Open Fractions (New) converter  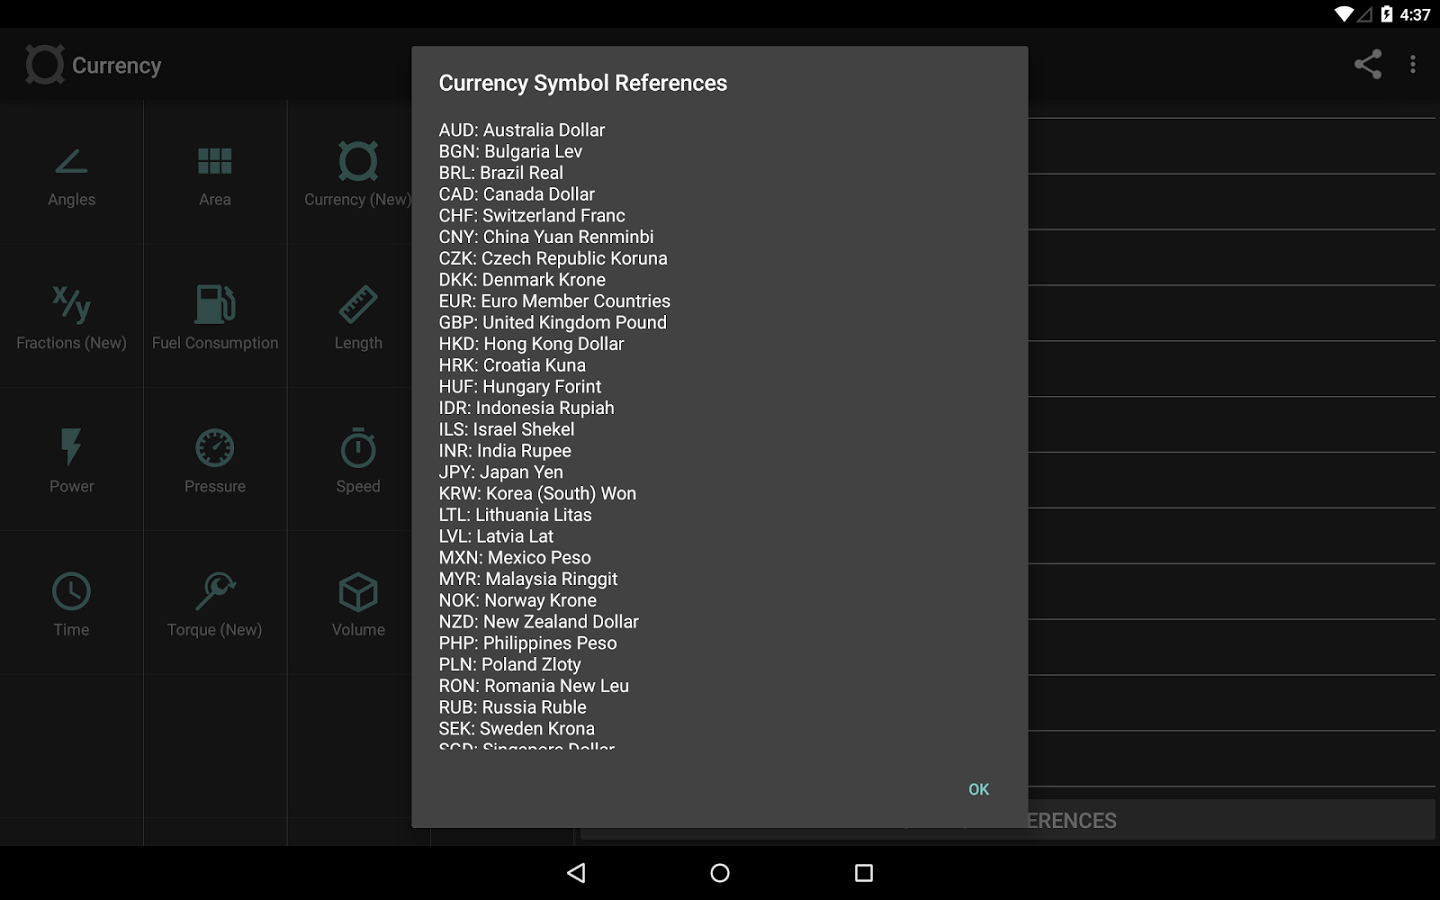(x=72, y=316)
